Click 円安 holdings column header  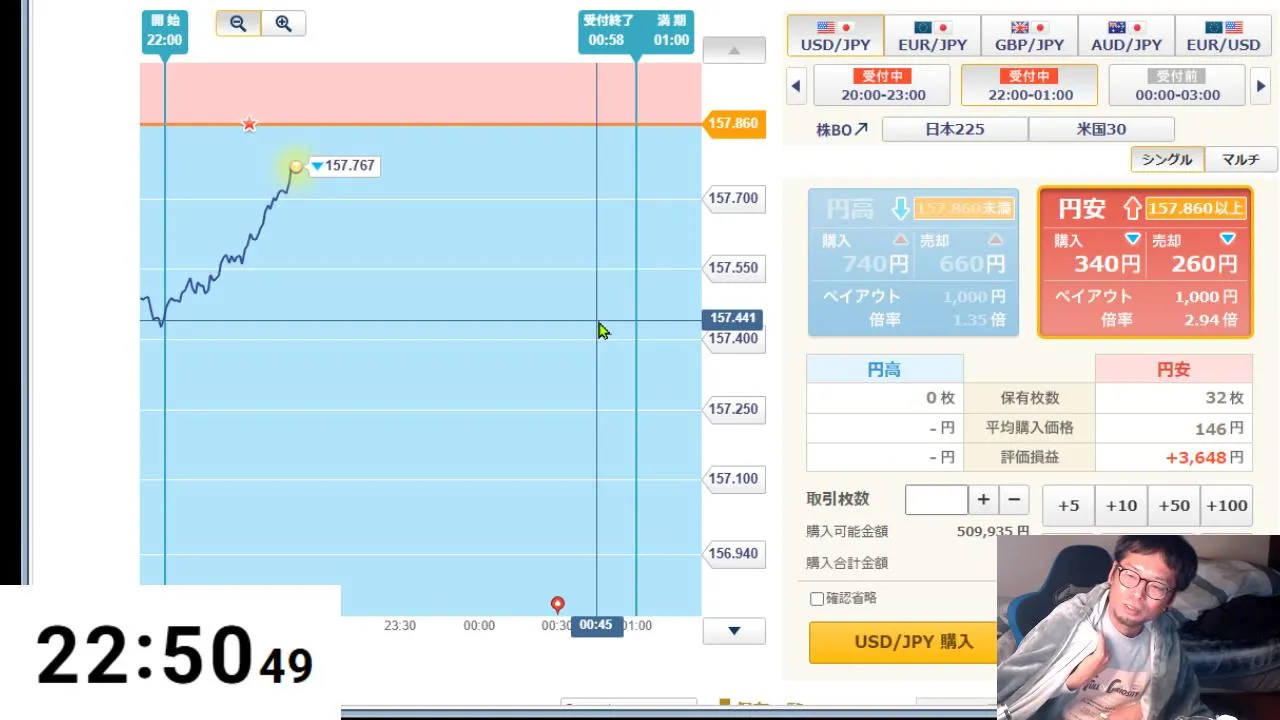pos(1174,369)
